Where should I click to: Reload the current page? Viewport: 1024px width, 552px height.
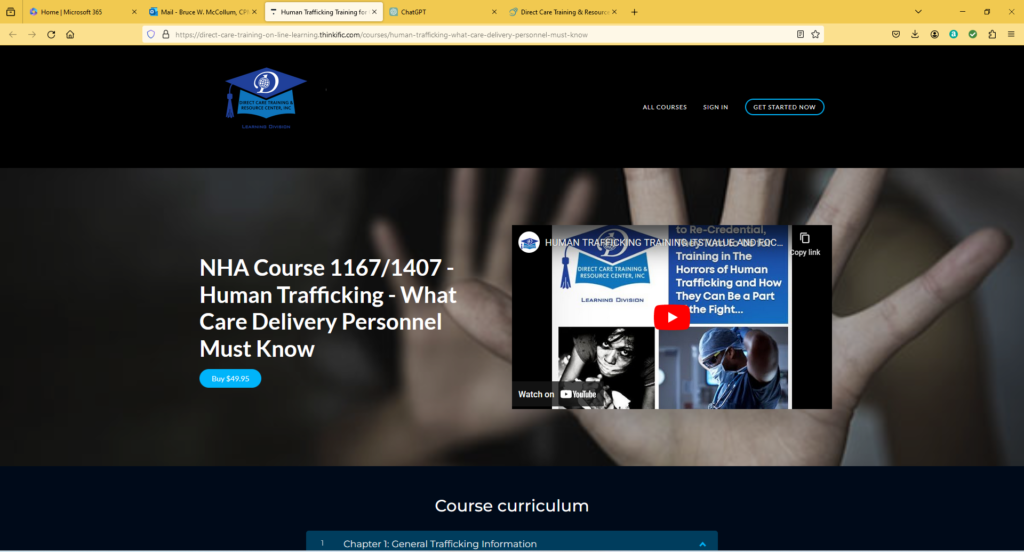pos(50,34)
